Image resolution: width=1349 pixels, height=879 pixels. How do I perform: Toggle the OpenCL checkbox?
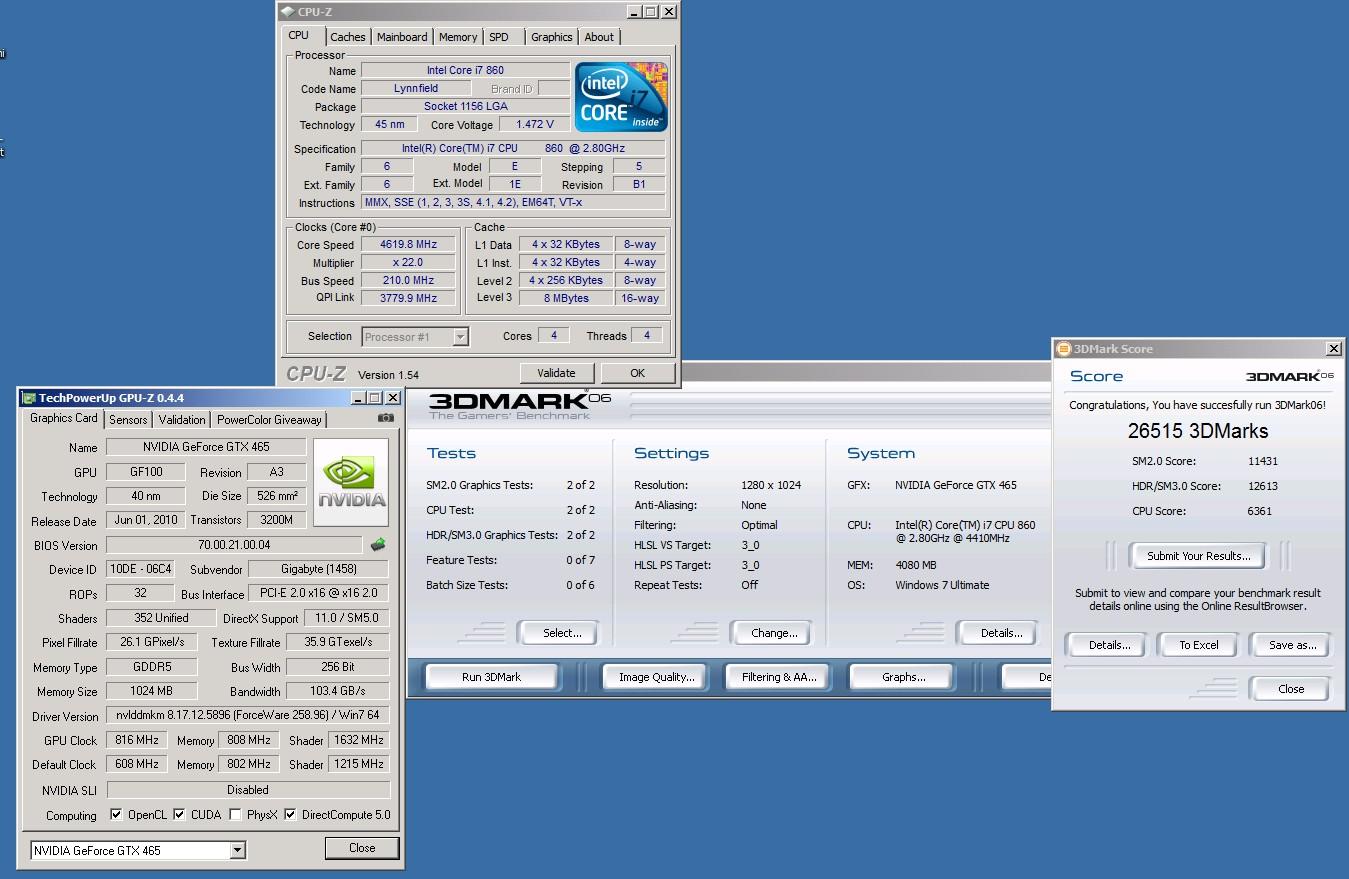(116, 815)
